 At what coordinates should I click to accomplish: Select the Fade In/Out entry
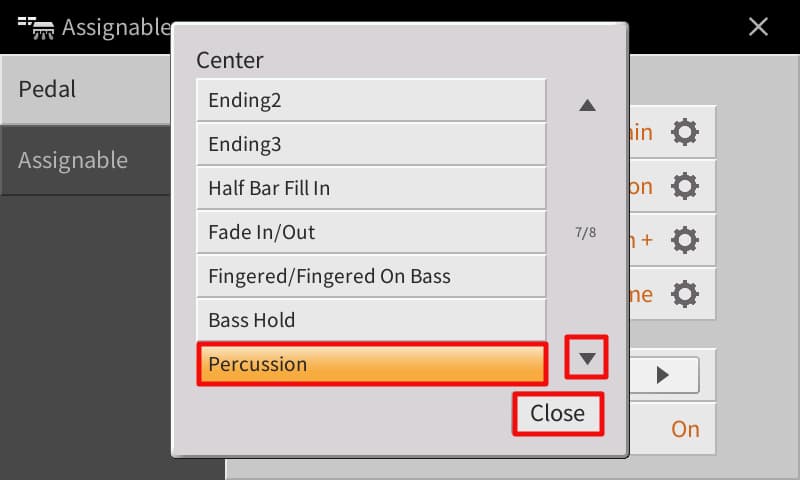pos(372,232)
